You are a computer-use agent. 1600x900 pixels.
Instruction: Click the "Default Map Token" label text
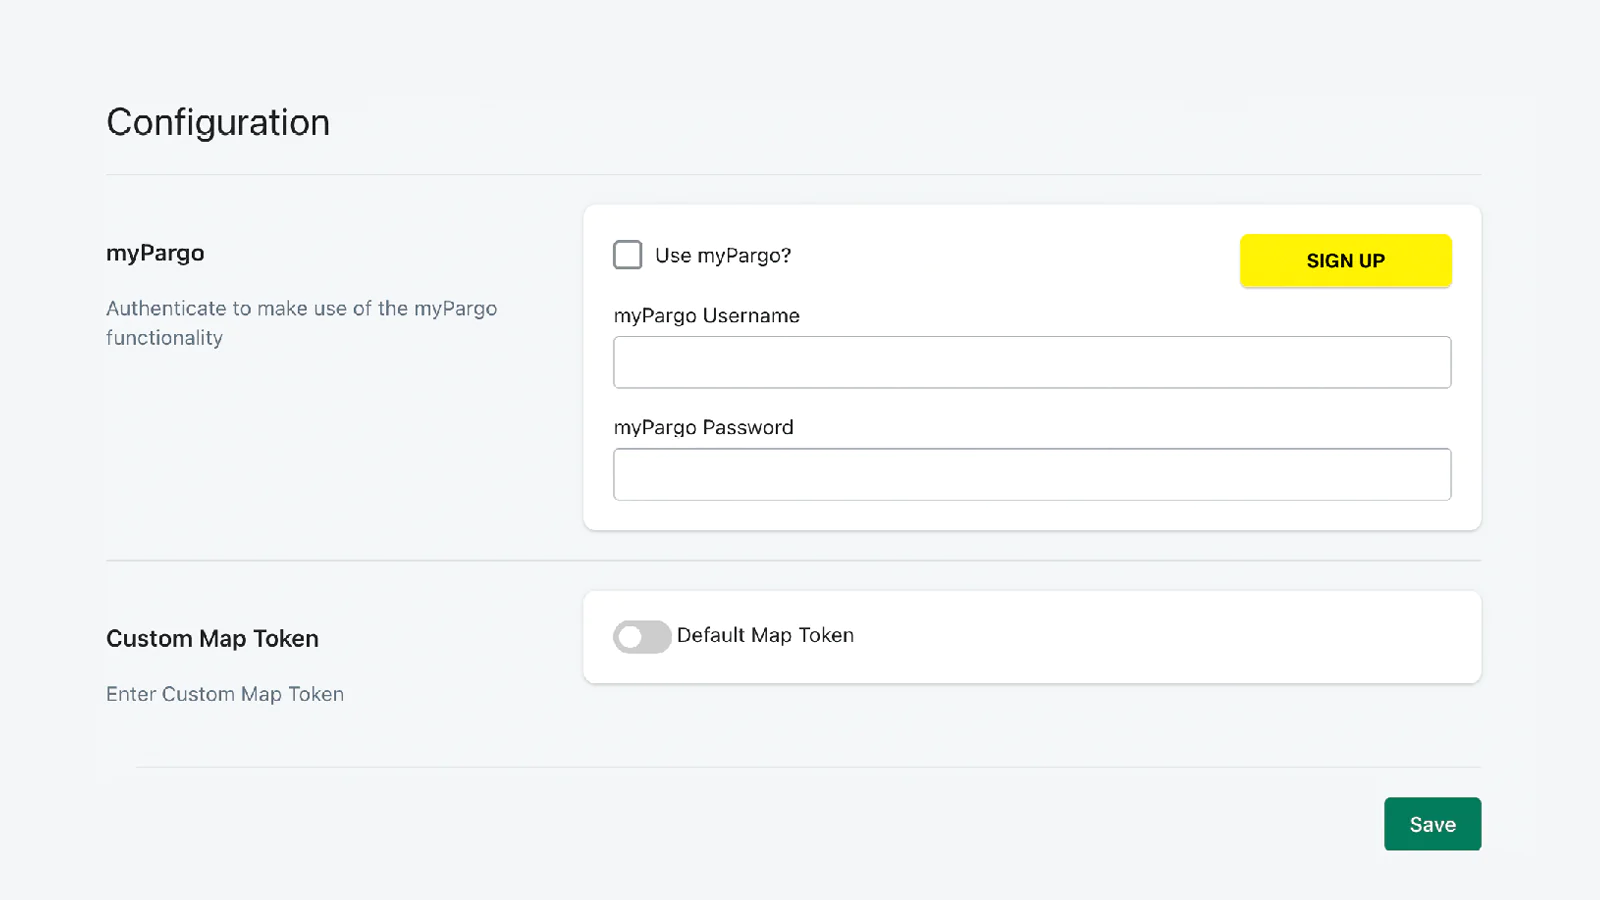[765, 635]
